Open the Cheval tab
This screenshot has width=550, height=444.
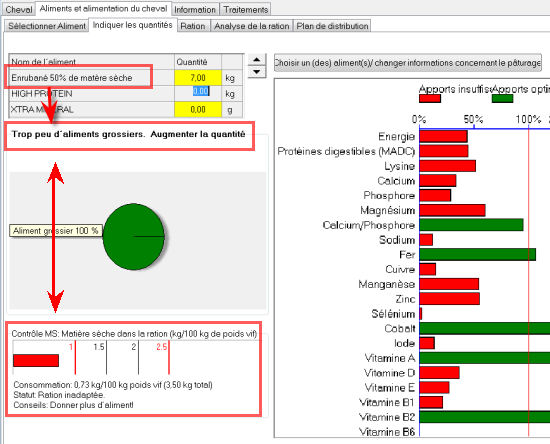(x=19, y=9)
